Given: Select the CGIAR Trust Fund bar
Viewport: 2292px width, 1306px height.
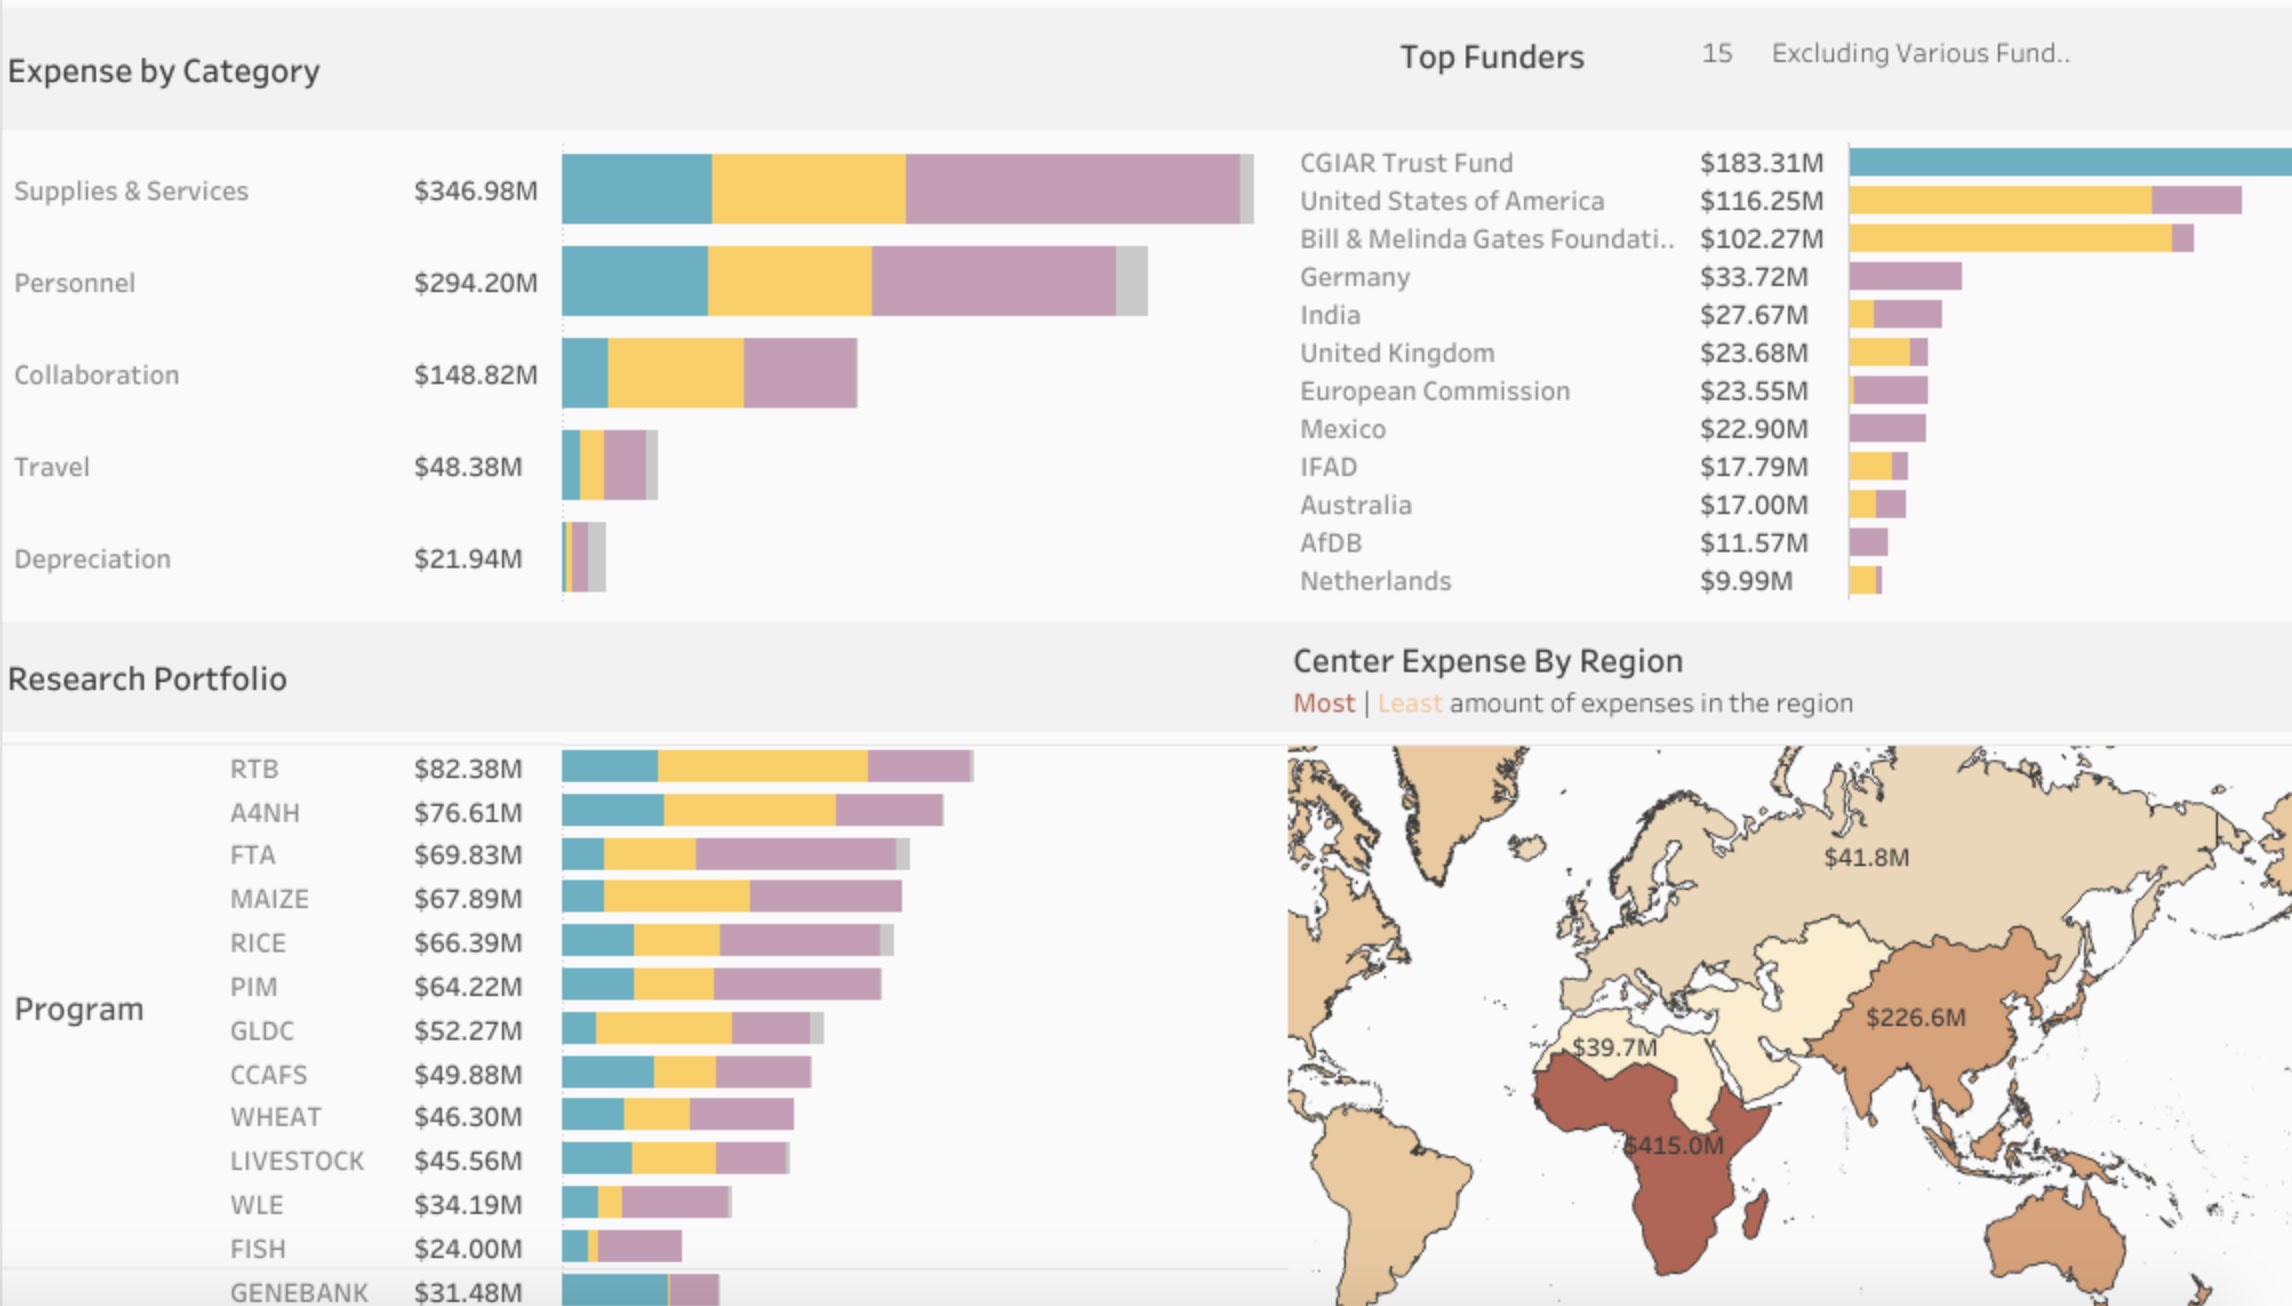Looking at the screenshot, I should point(2068,162).
